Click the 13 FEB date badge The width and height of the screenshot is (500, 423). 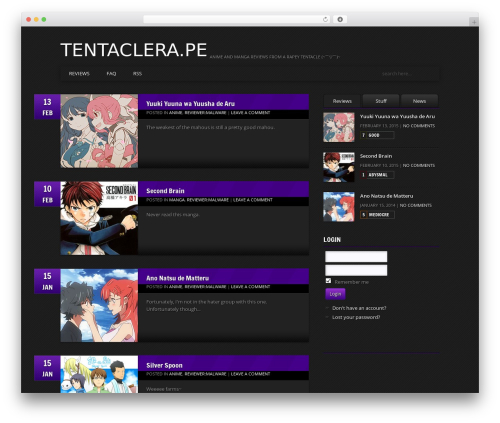pyautogui.click(x=47, y=107)
